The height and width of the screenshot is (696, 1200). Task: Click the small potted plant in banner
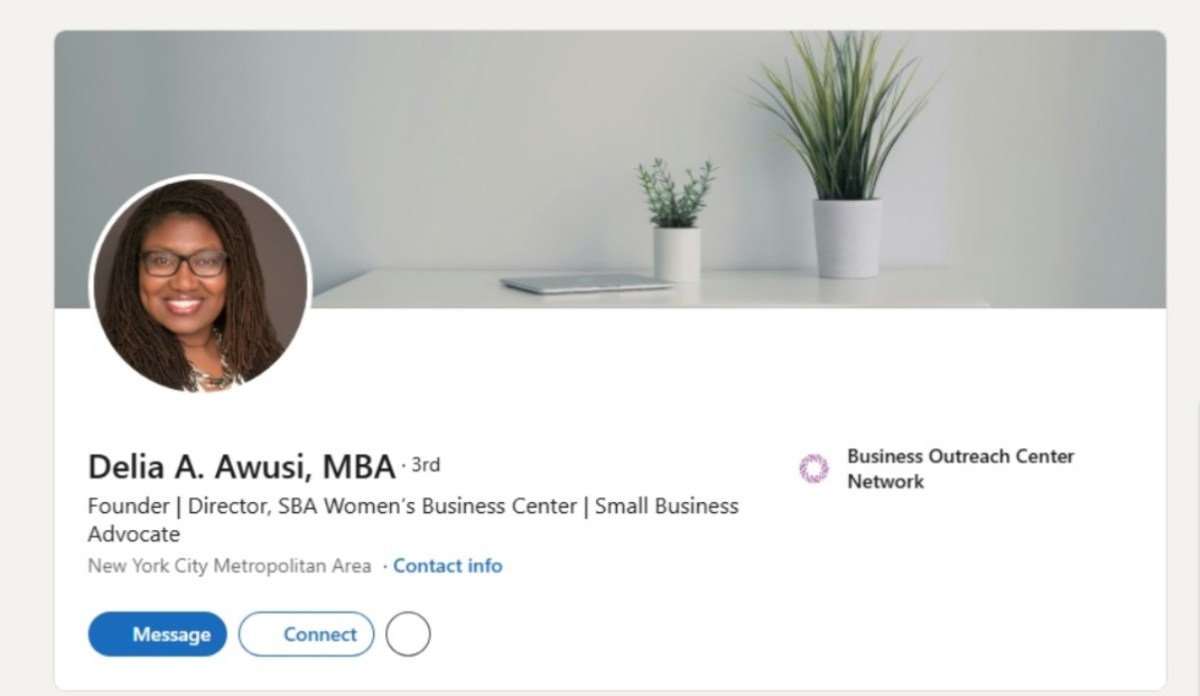tap(677, 220)
